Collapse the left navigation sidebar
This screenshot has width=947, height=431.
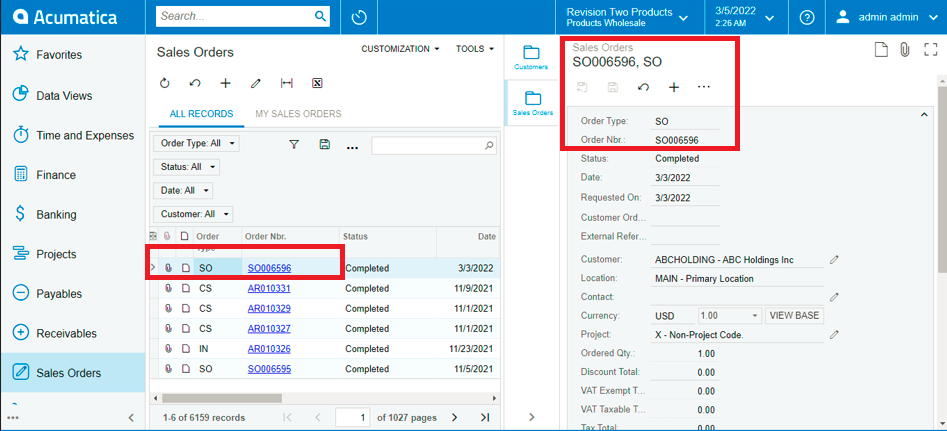click(x=132, y=418)
